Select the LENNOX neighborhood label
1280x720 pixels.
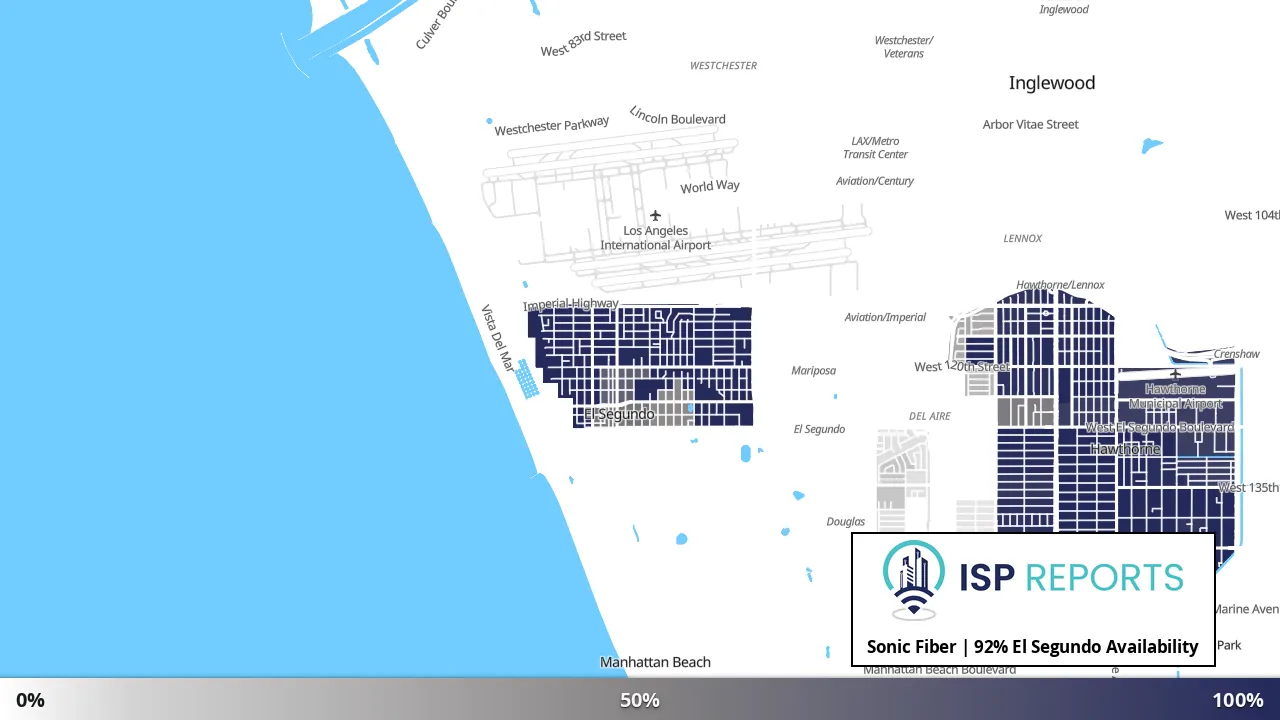(x=1023, y=238)
